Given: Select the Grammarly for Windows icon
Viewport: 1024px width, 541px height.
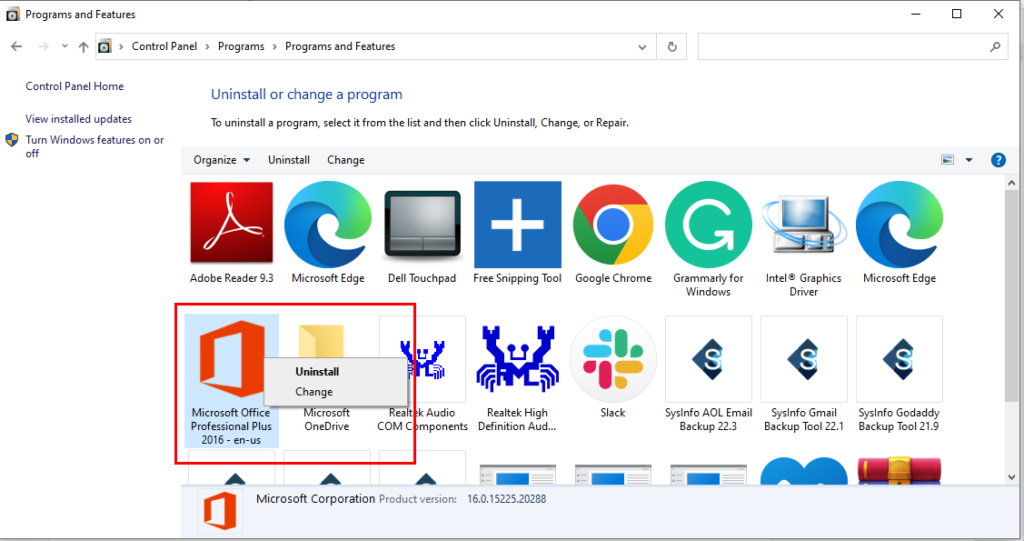Looking at the screenshot, I should pyautogui.click(x=709, y=225).
